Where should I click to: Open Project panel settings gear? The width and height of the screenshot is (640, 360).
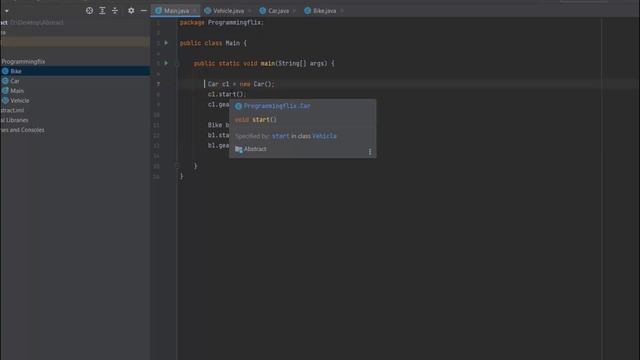coord(131,11)
